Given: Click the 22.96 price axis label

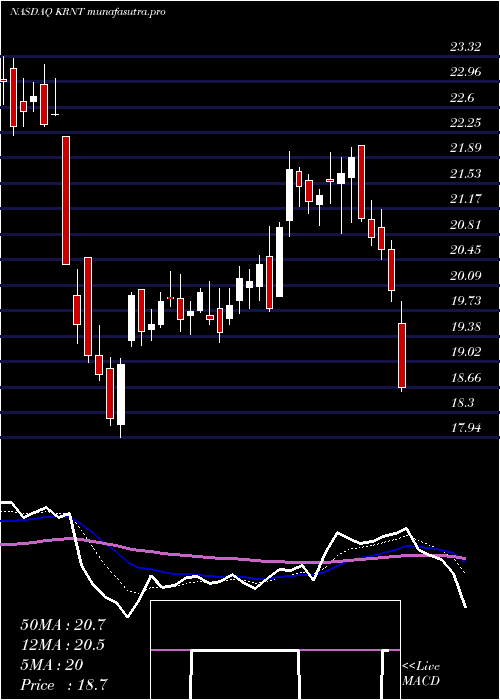Looking at the screenshot, I should 466,72.
